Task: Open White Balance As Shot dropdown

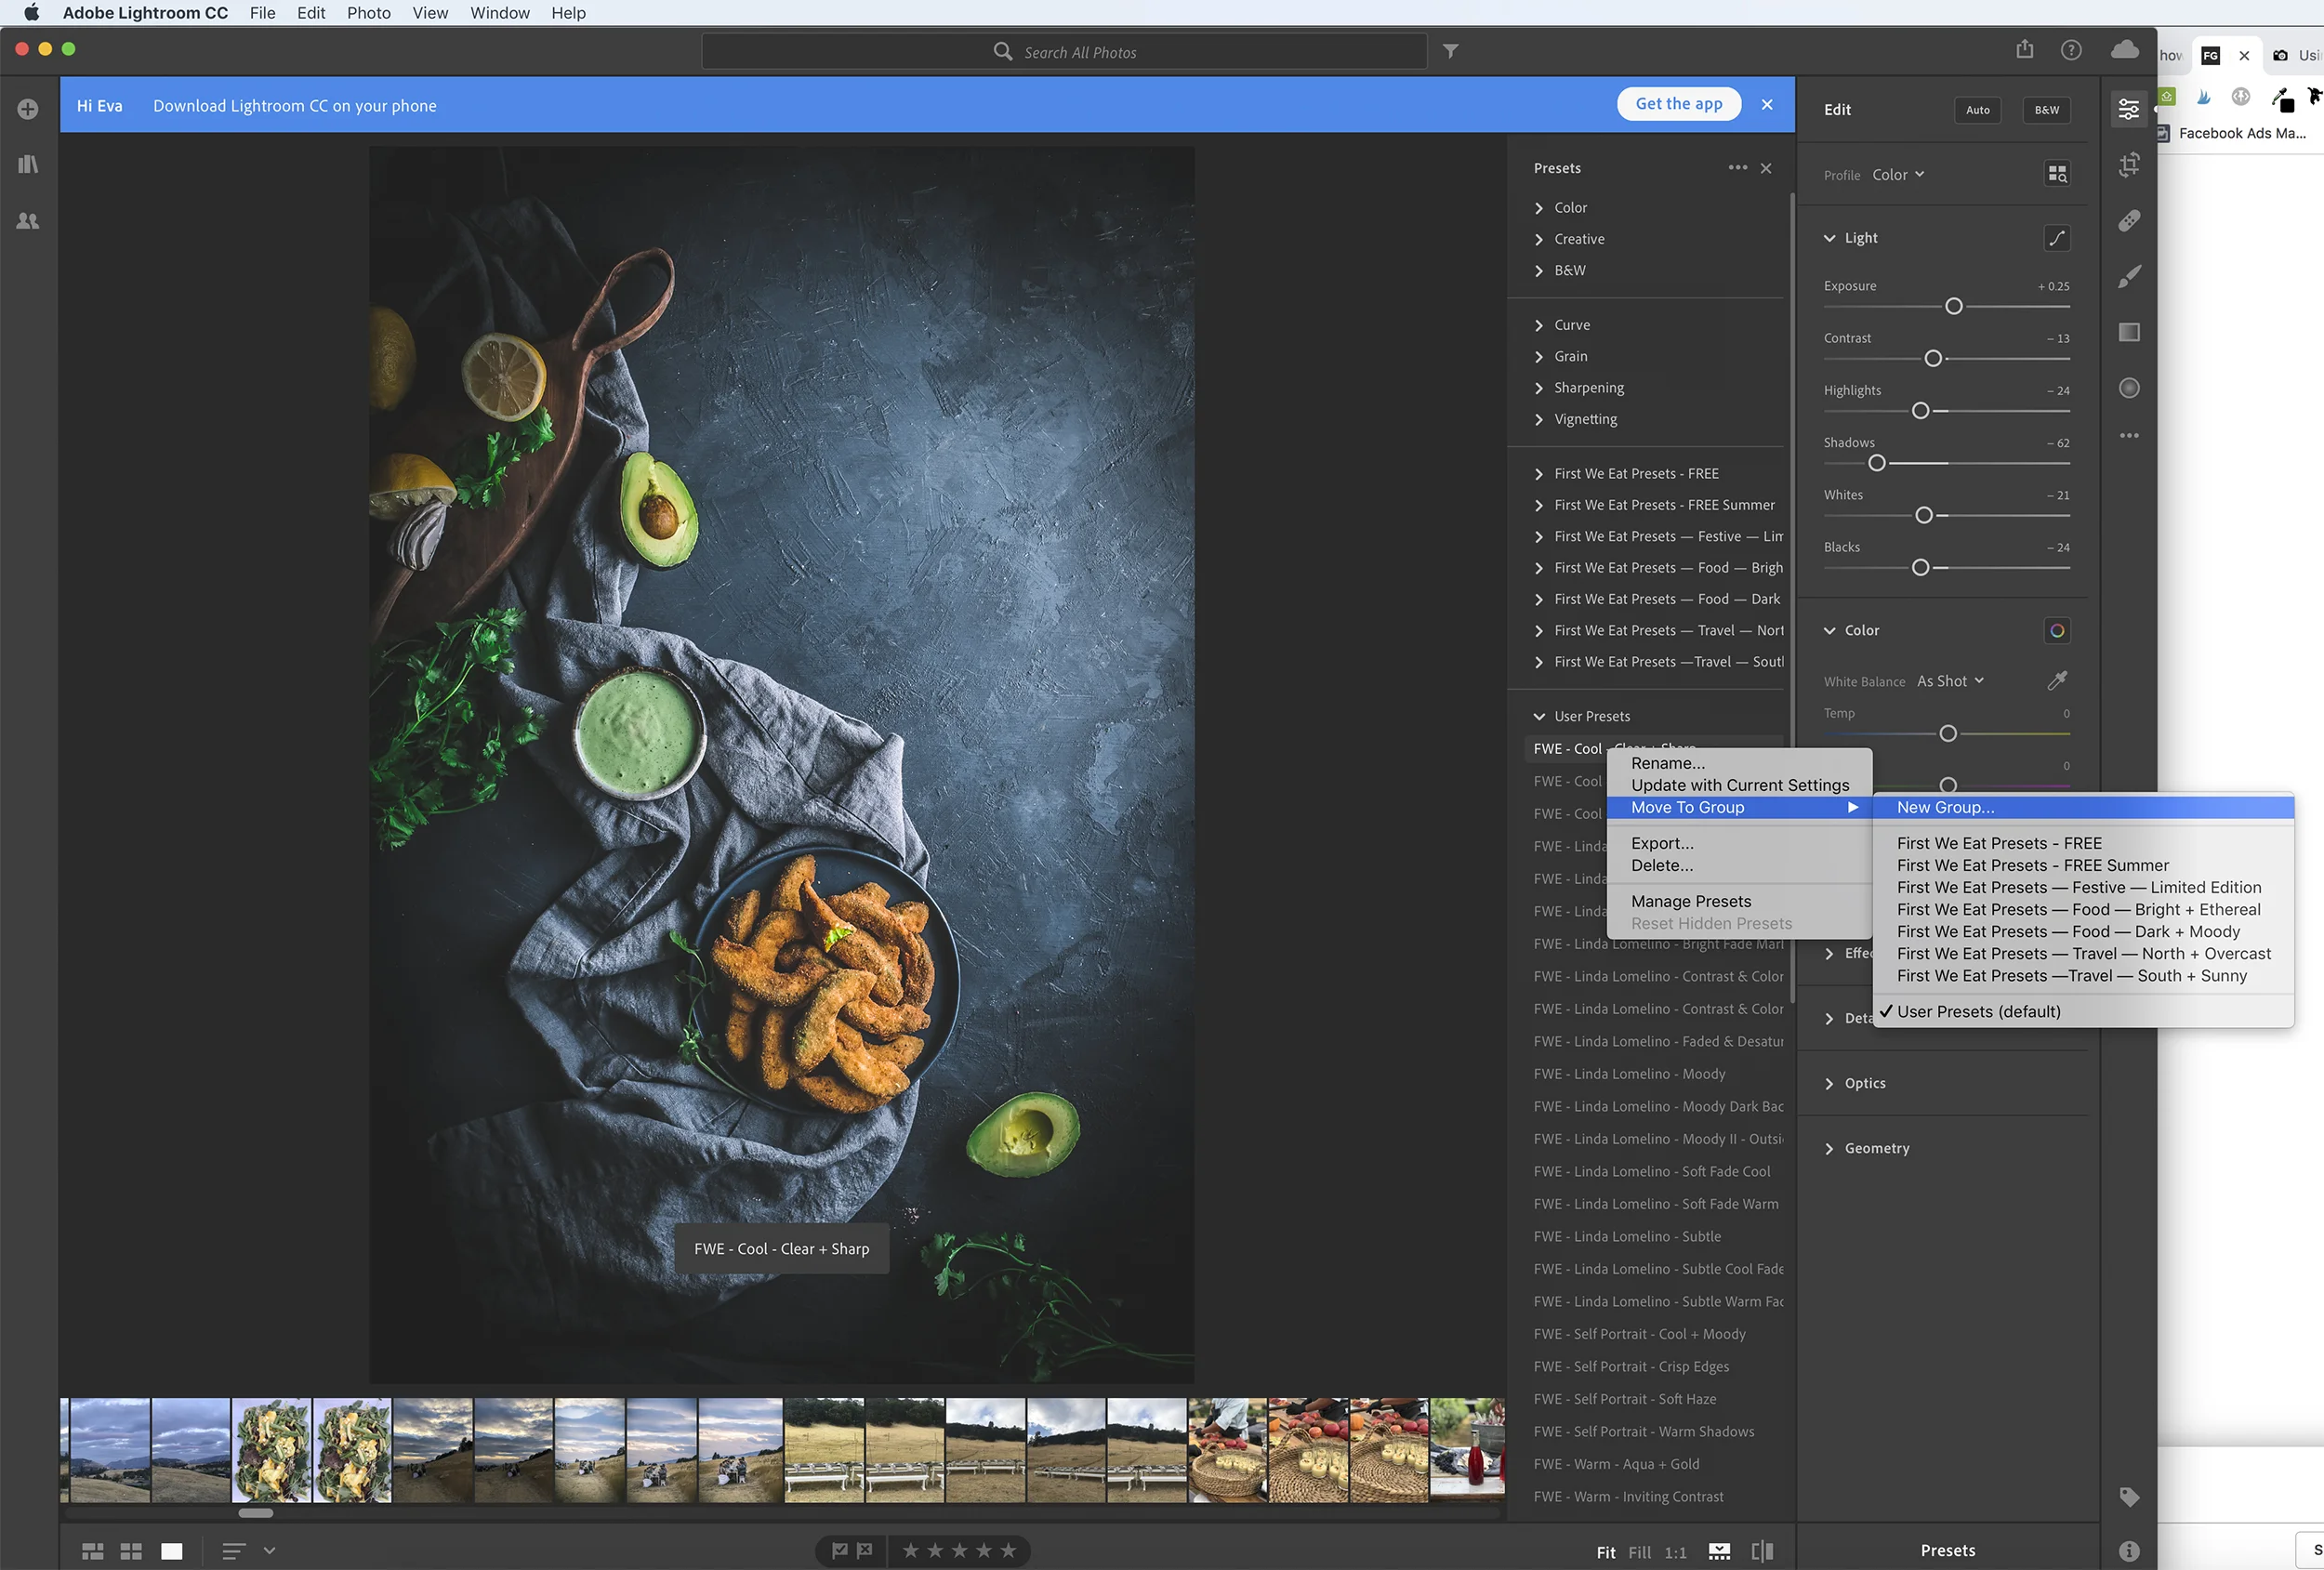Action: click(1950, 681)
